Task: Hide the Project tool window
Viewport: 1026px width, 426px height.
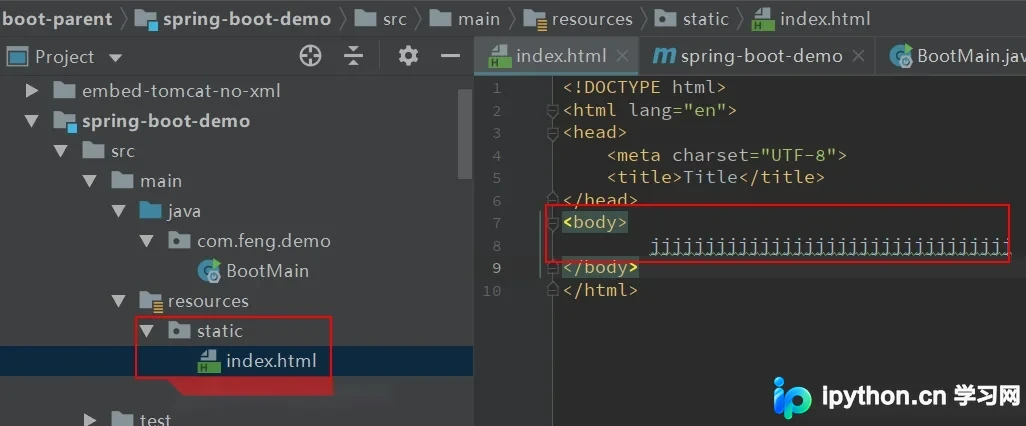Action: [x=450, y=56]
